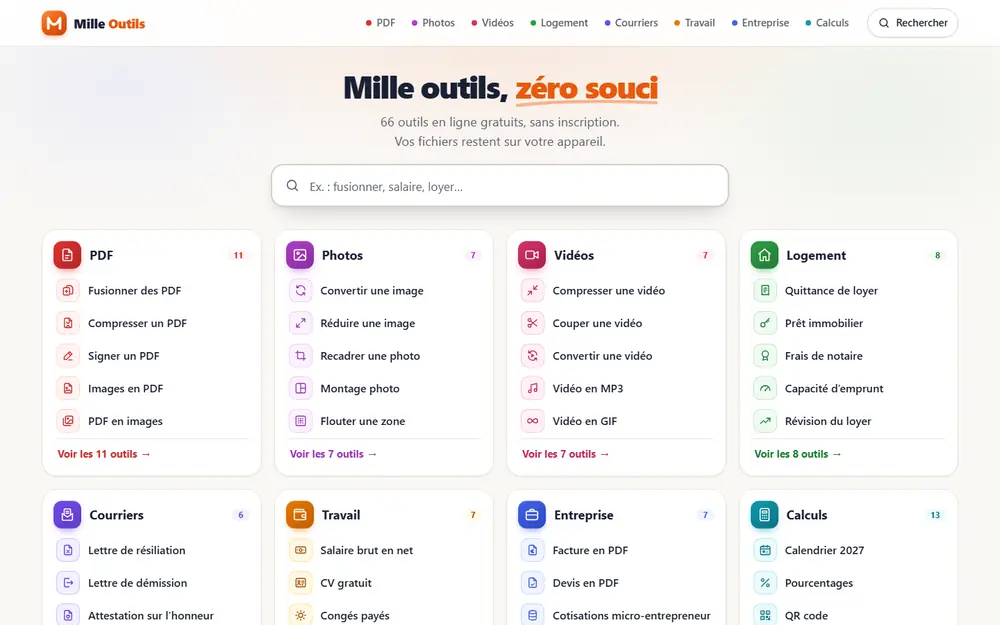The width and height of the screenshot is (1000, 625).
Task: Click the Vidéos category camera icon
Action: click(532, 255)
